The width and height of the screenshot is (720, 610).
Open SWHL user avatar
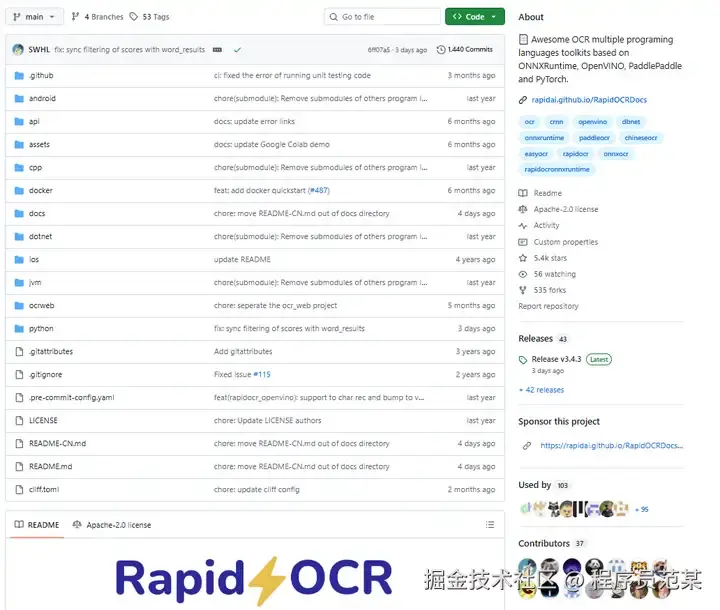[x=18, y=50]
